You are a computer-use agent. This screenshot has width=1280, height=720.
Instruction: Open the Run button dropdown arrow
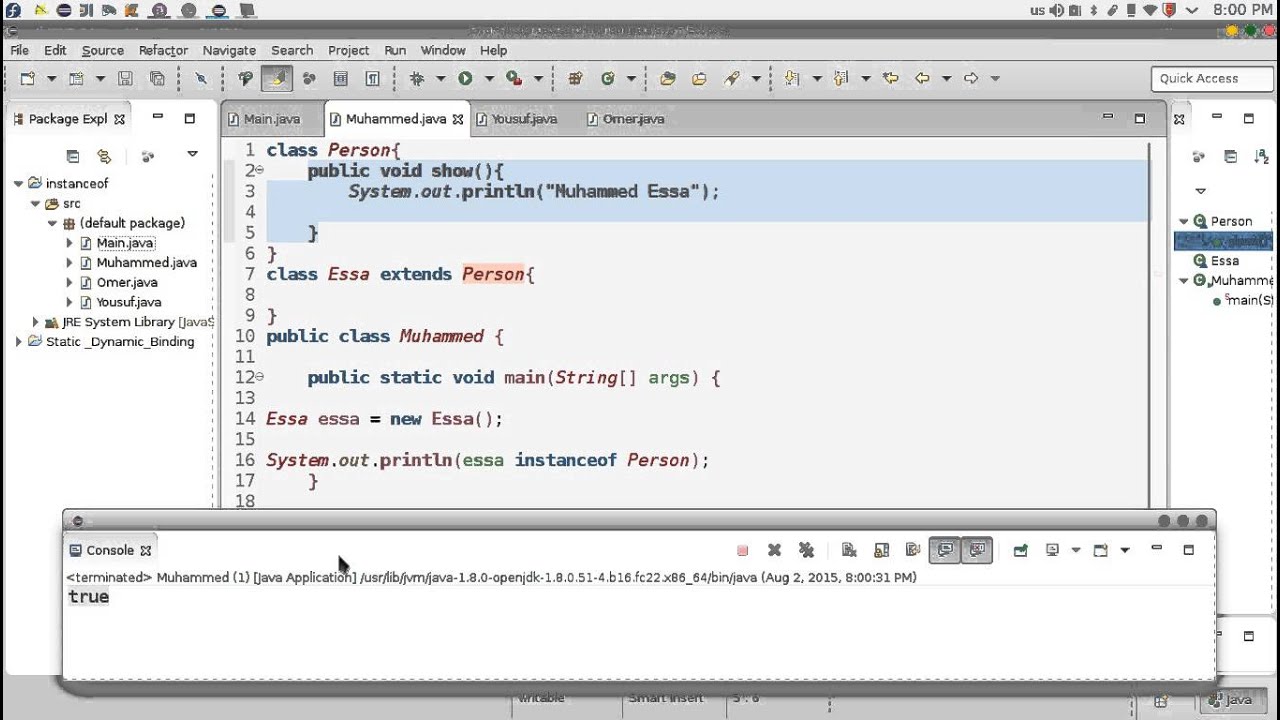[489, 78]
